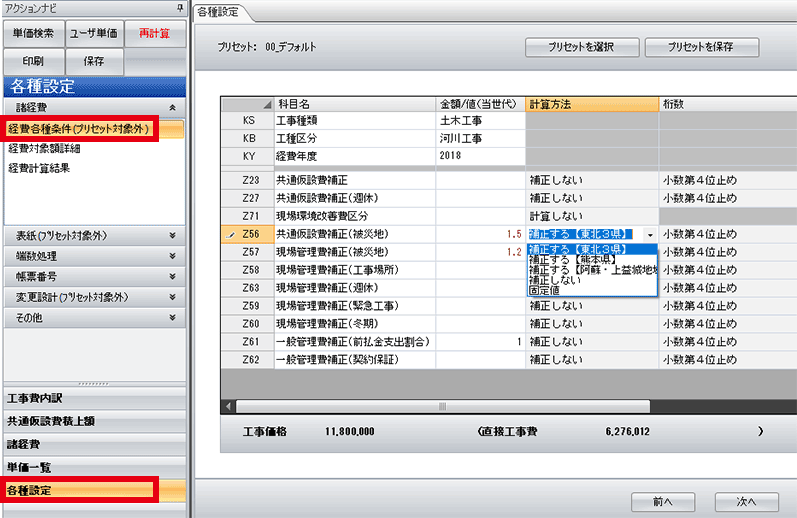This screenshot has height=518, width=797.
Task: Select 経費対象額詳細 in the list
Action: pyautogui.click(x=44, y=148)
